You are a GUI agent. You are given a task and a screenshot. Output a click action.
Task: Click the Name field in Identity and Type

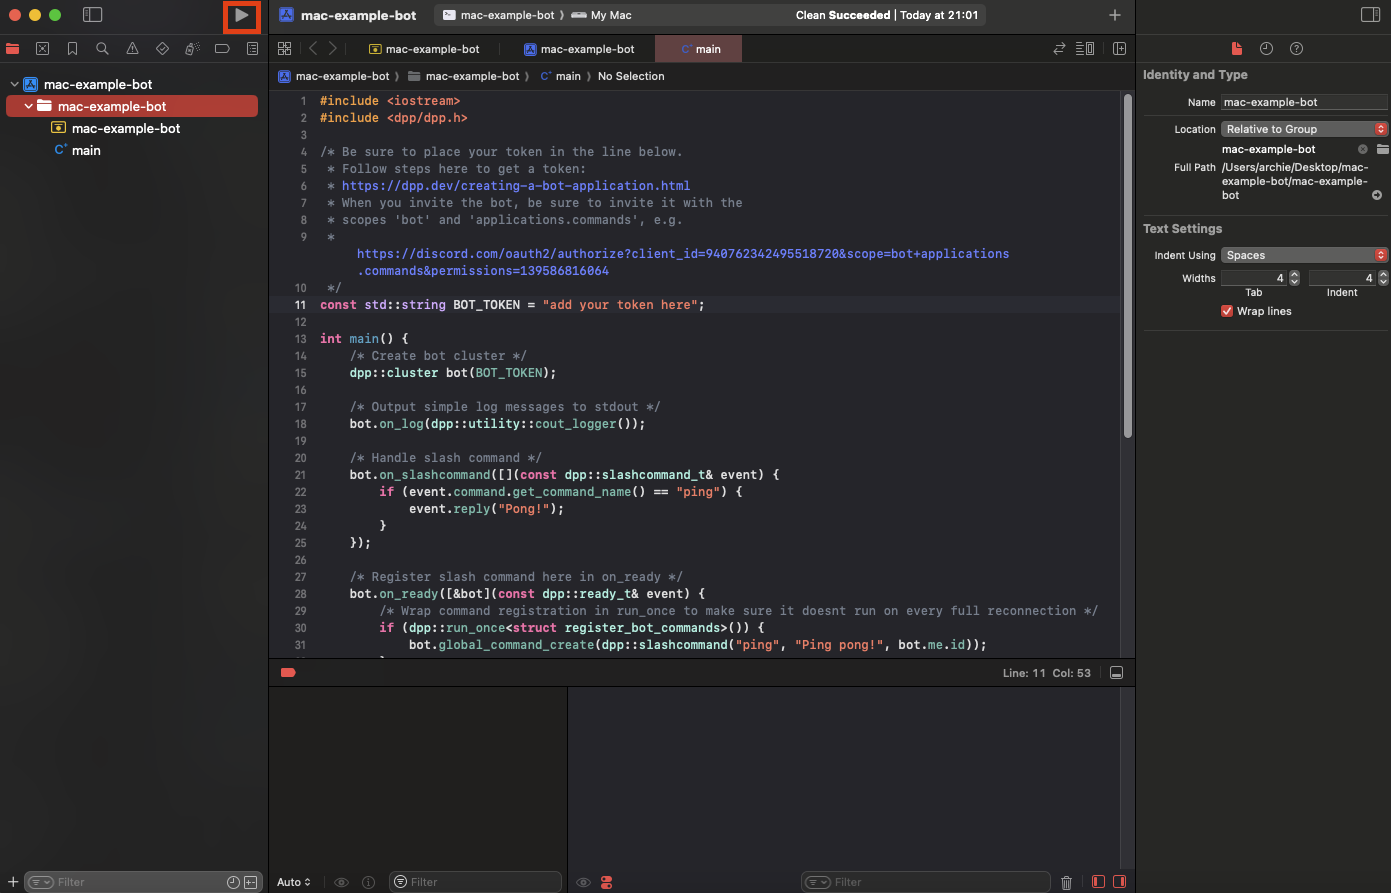(1303, 102)
